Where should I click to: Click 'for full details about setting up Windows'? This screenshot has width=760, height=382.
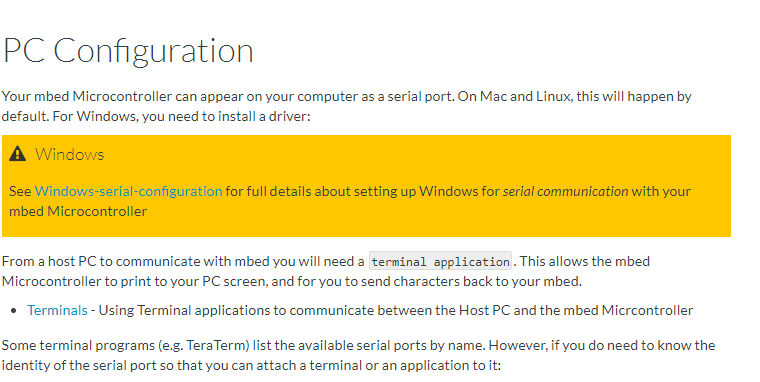click(363, 191)
